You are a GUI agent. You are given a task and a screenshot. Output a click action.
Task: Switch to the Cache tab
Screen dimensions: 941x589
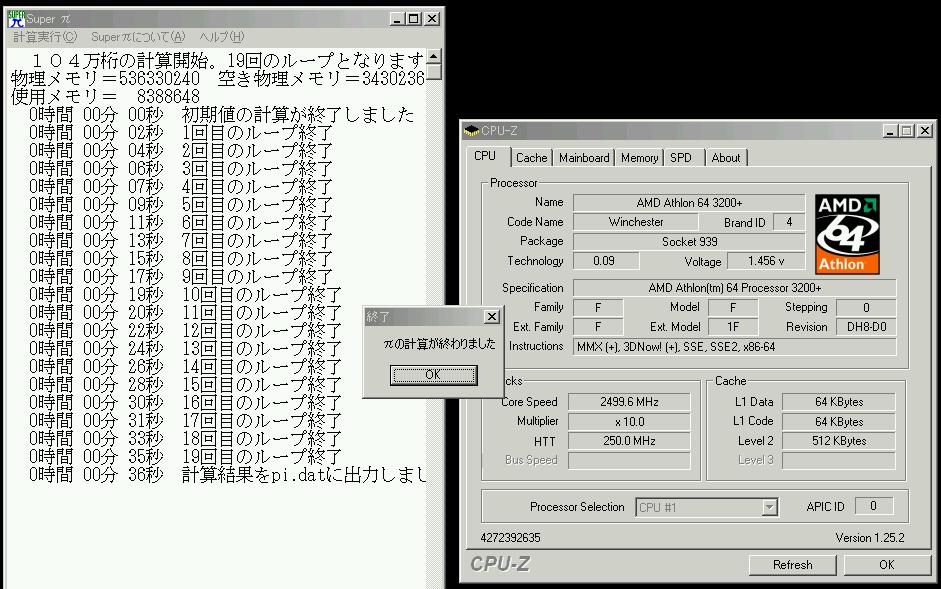[532, 158]
